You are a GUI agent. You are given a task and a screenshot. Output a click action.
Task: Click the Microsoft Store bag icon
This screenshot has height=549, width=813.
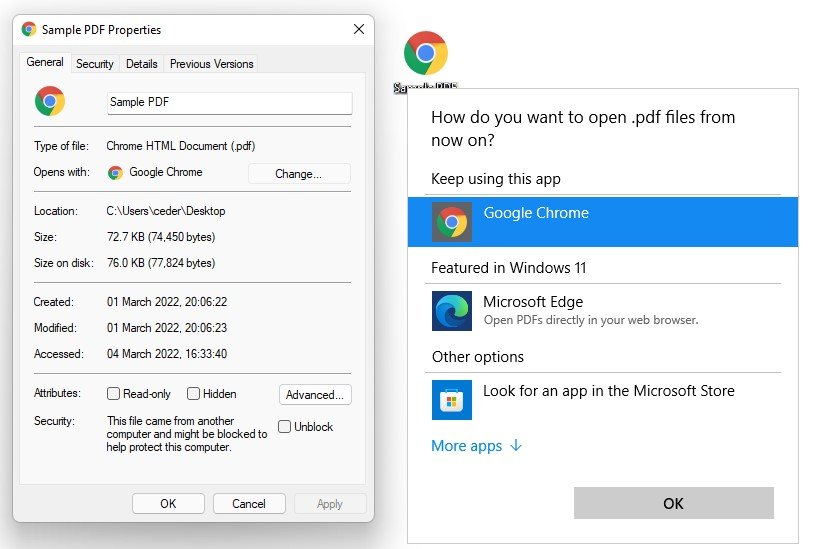click(x=452, y=400)
